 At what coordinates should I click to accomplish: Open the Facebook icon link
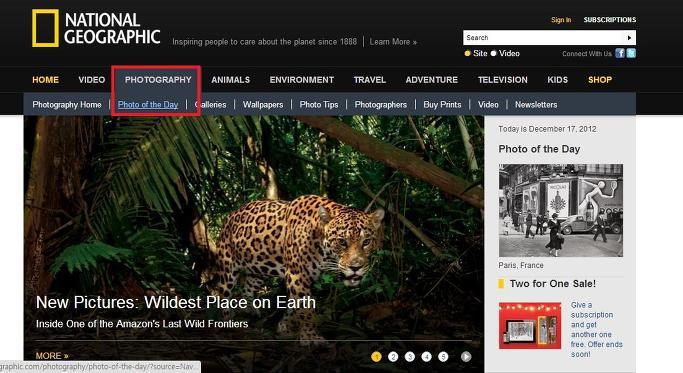pos(620,53)
